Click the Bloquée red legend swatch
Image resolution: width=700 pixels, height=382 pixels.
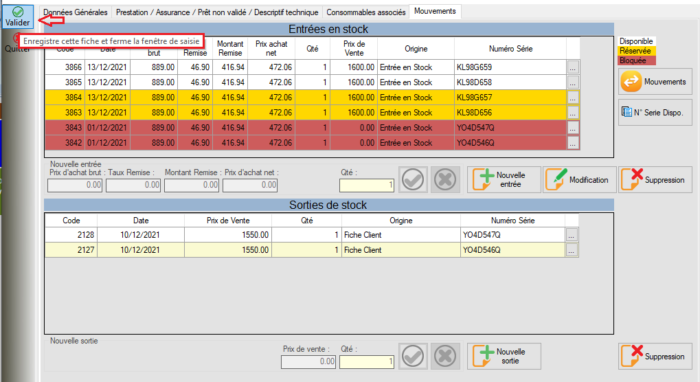click(637, 60)
